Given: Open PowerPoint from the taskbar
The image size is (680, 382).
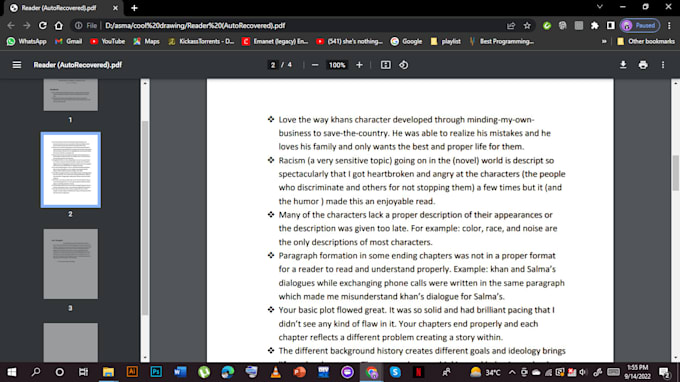Looking at the screenshot, I should coord(299,372).
